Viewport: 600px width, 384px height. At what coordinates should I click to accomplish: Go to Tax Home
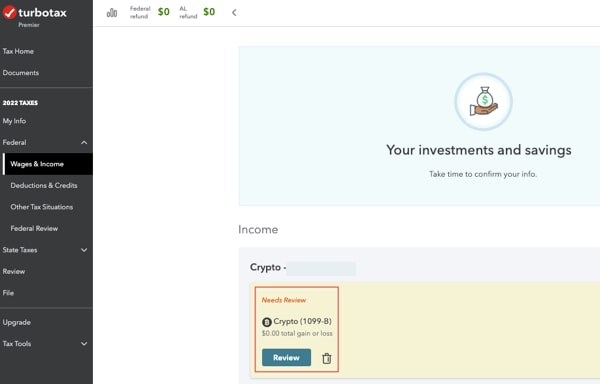18,51
